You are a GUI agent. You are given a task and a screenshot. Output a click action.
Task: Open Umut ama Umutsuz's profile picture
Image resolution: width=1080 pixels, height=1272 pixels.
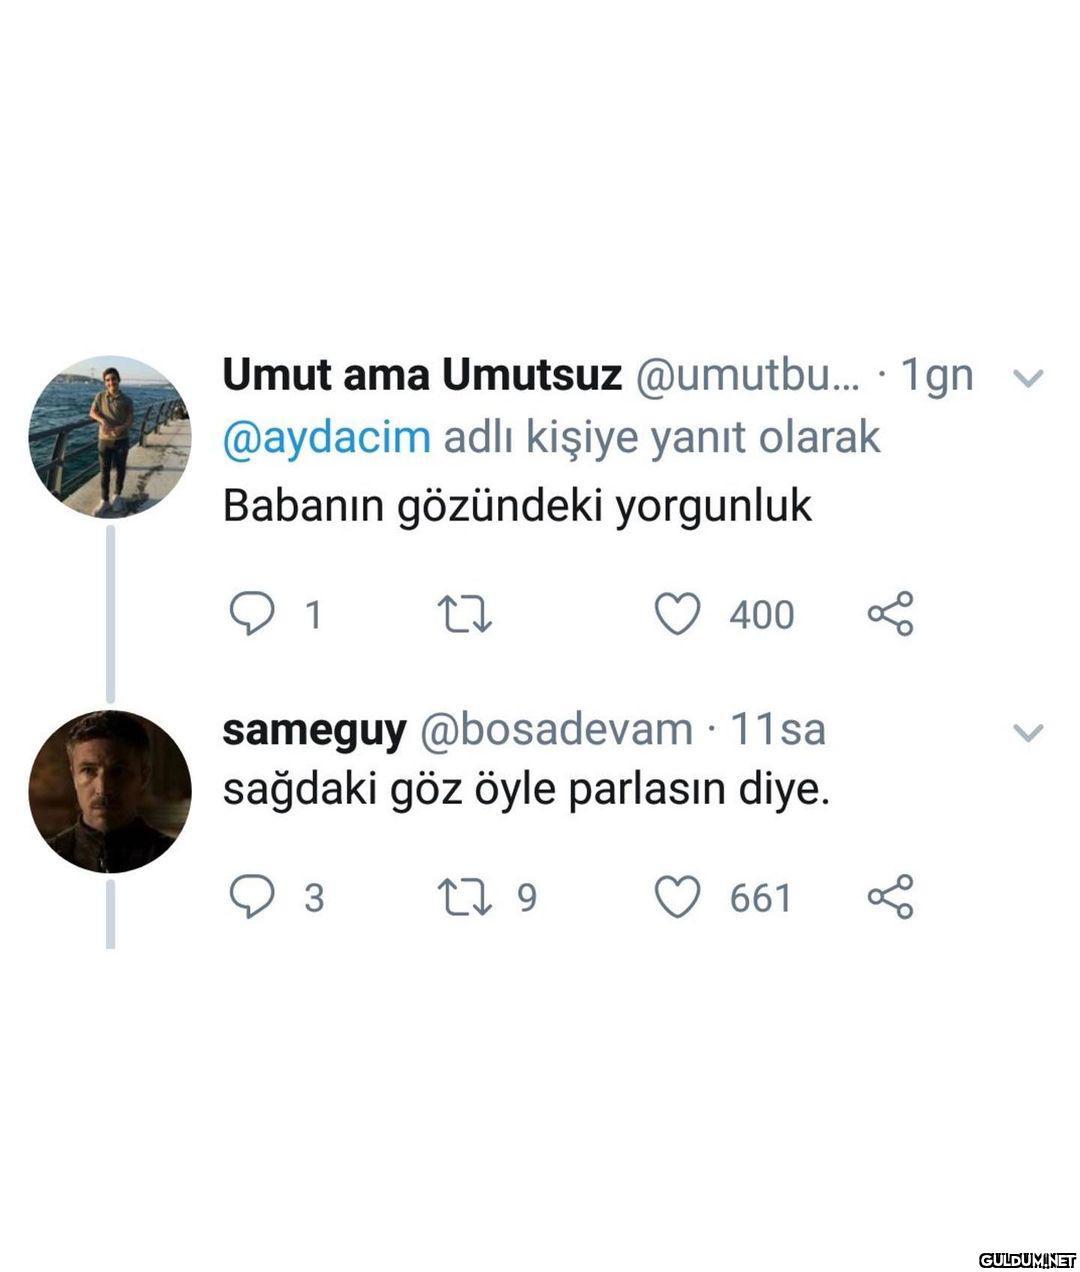(109, 436)
